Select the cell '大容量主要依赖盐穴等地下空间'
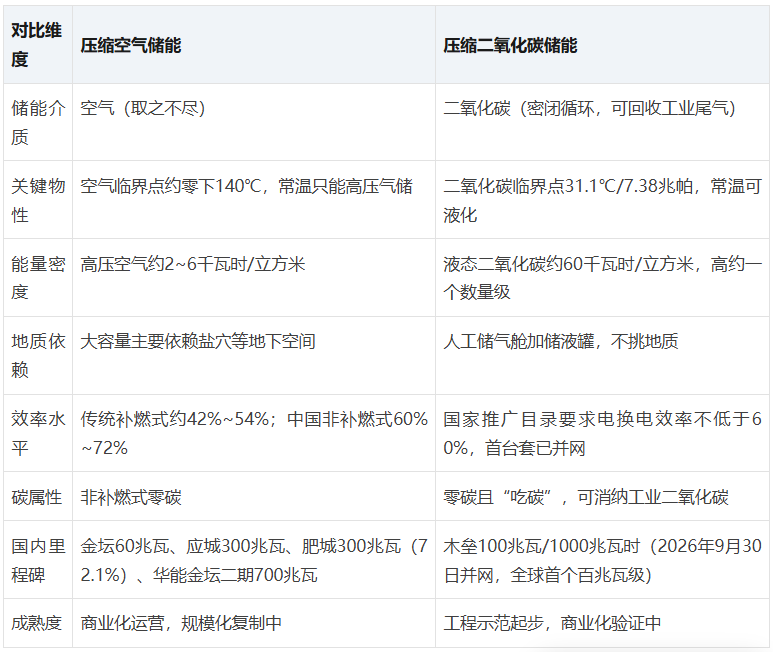The height and width of the screenshot is (652, 773). [x=254, y=355]
